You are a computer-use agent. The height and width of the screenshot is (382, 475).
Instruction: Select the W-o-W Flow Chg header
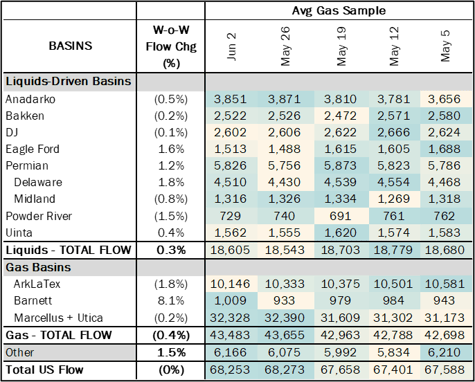pos(171,46)
